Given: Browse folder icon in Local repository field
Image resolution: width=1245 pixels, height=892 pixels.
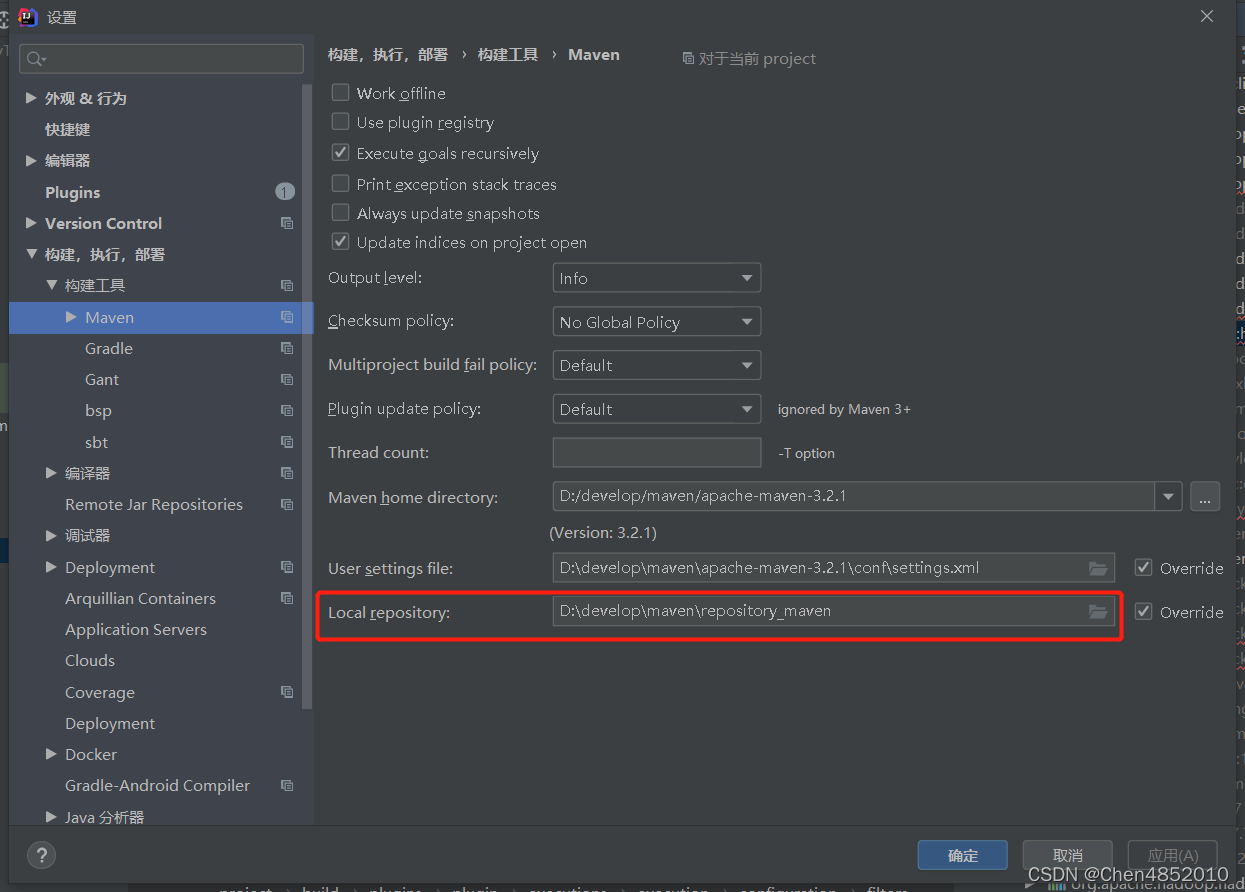Looking at the screenshot, I should (x=1098, y=611).
